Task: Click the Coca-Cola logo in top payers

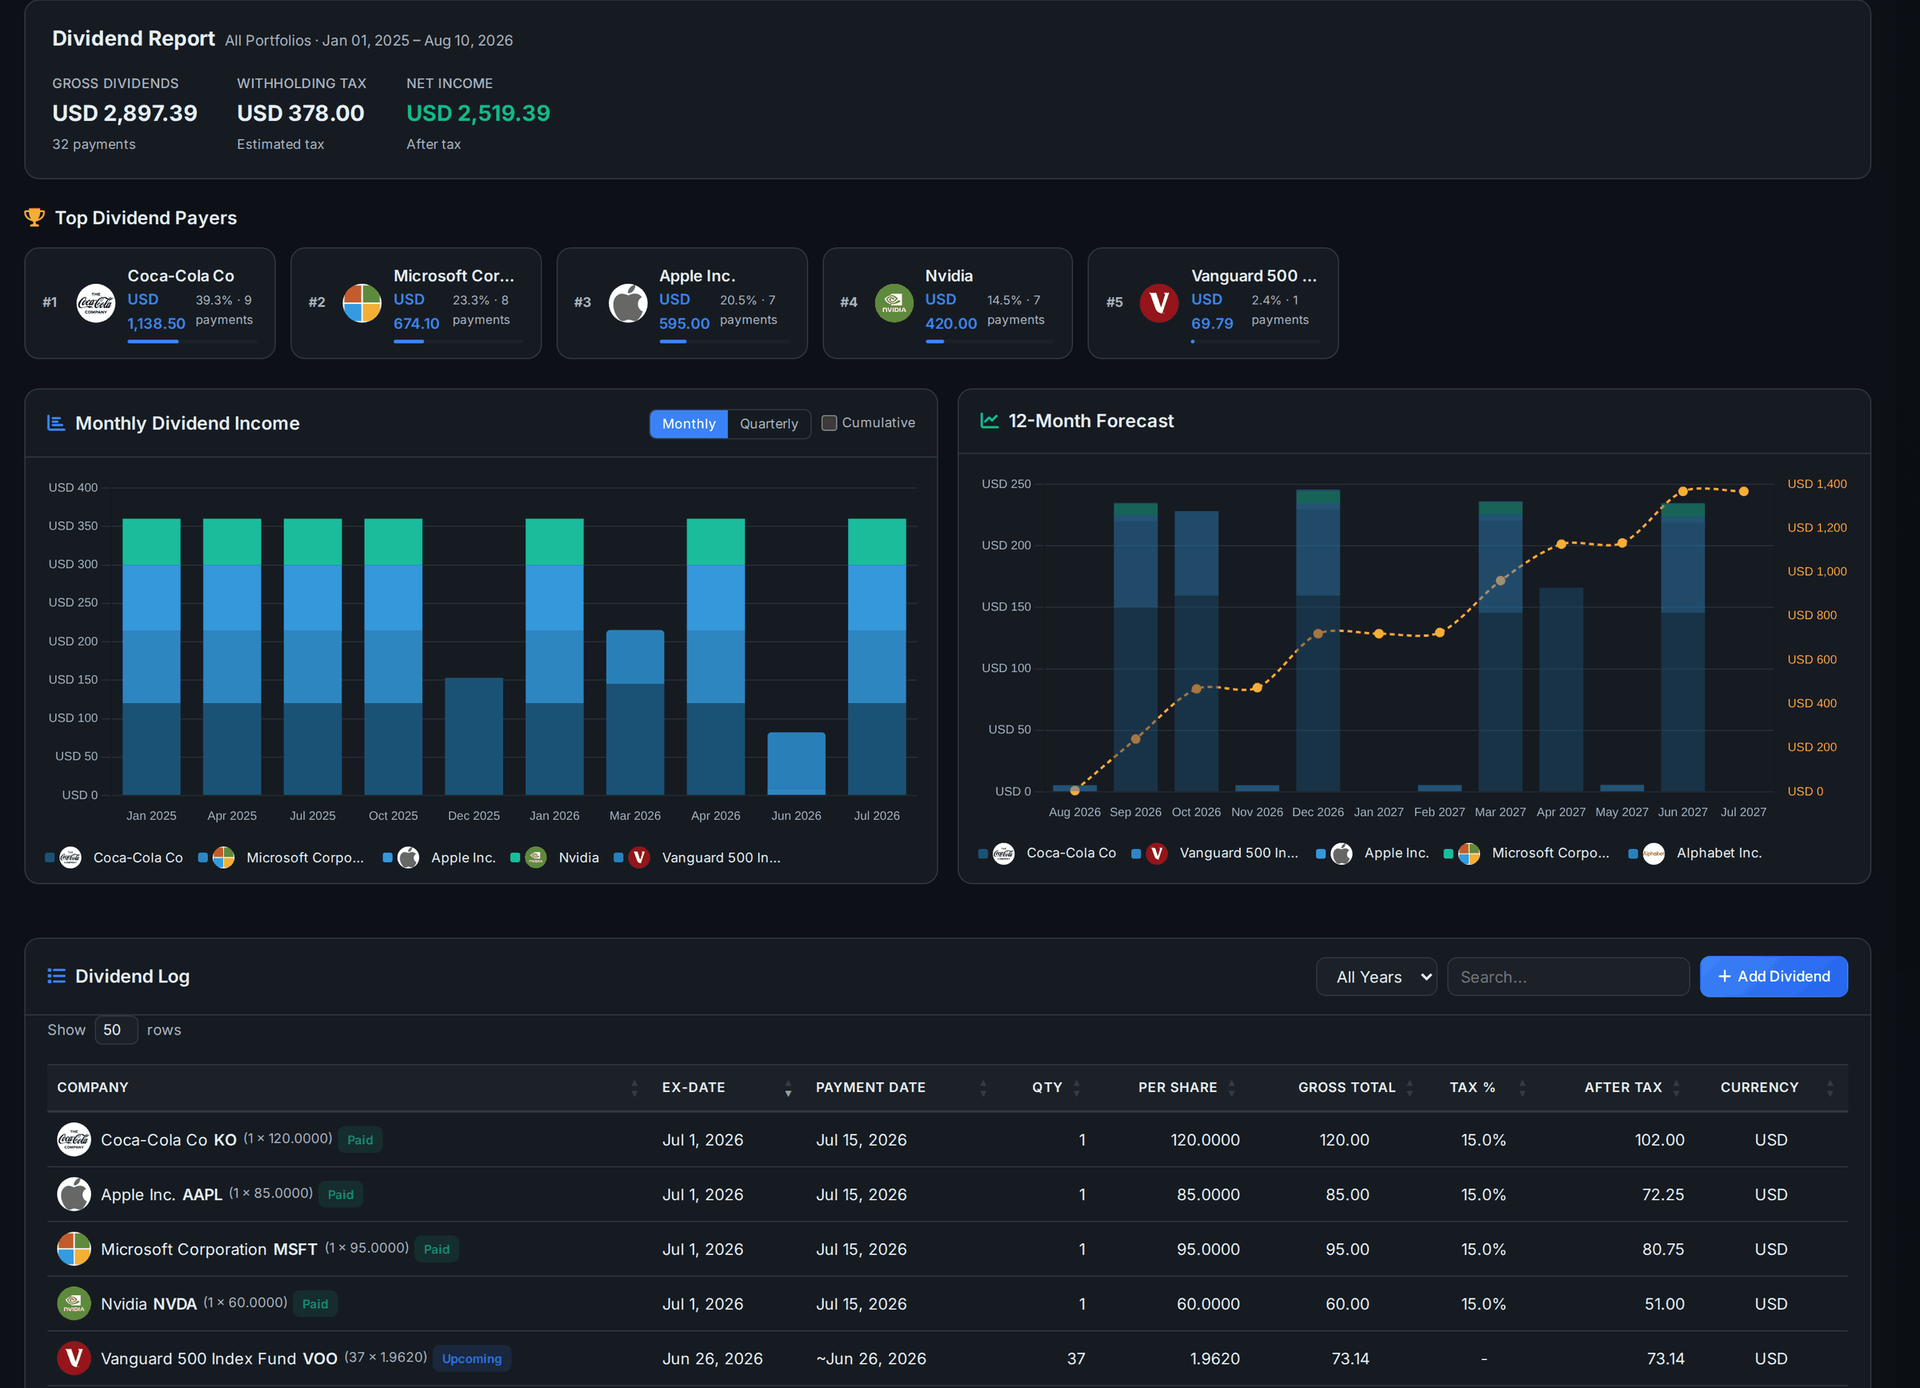Action: (x=96, y=303)
